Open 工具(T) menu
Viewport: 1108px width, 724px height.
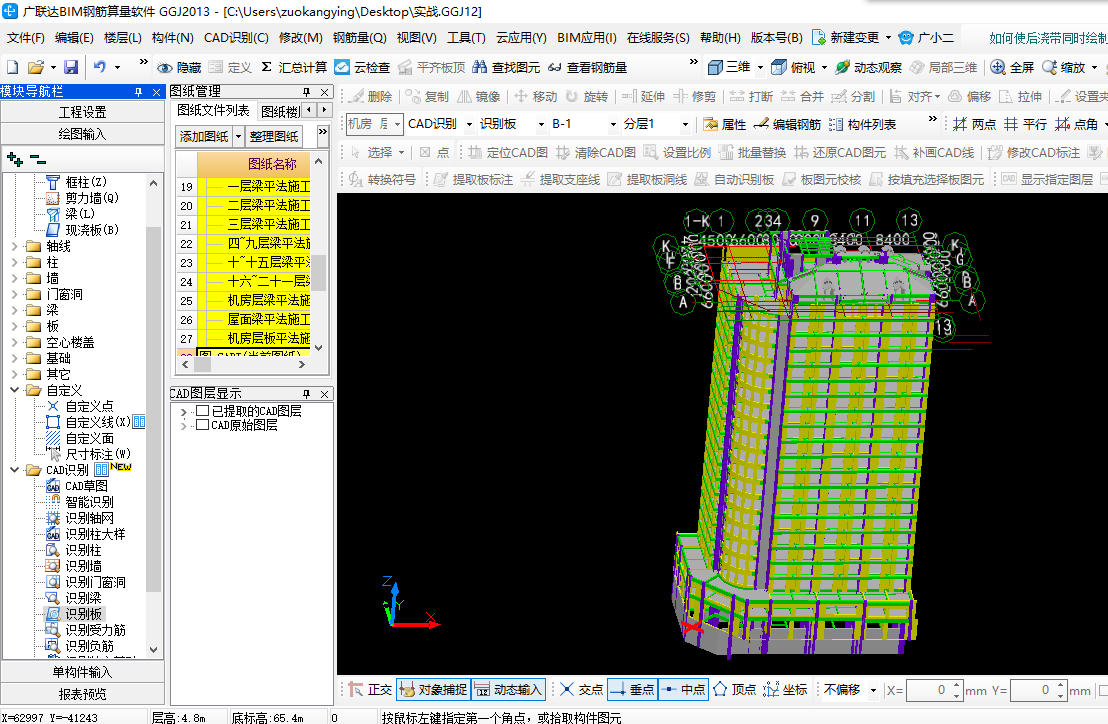[x=466, y=37]
